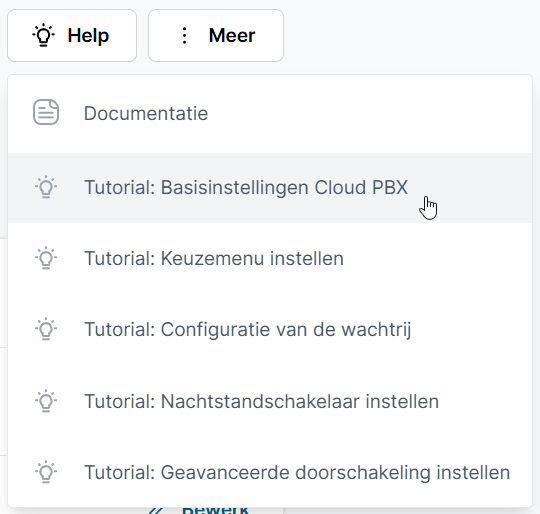Click lightbulb icon beside Geavanceerde doorschakeling instellen
This screenshot has height=514, width=540.
(x=46, y=472)
